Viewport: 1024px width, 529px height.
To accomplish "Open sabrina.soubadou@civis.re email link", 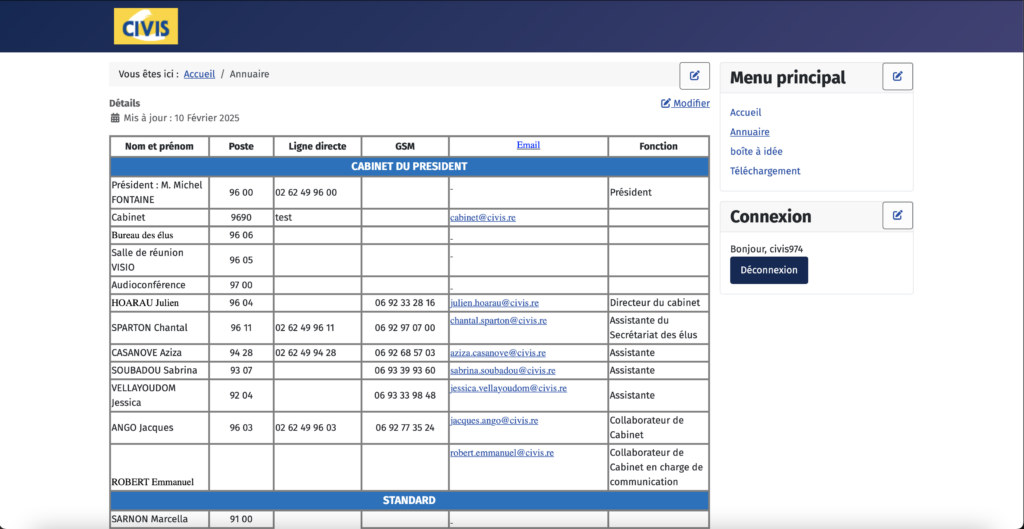I will [503, 370].
